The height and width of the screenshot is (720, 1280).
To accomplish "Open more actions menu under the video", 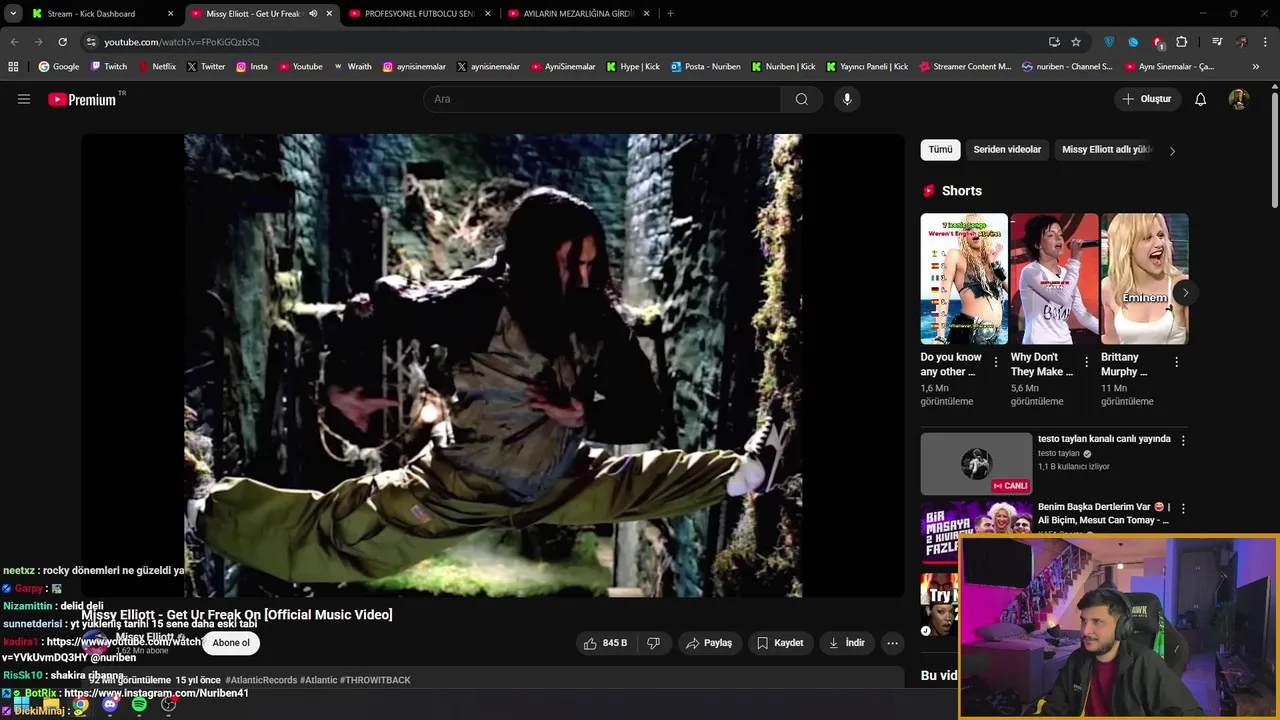I will point(893,643).
